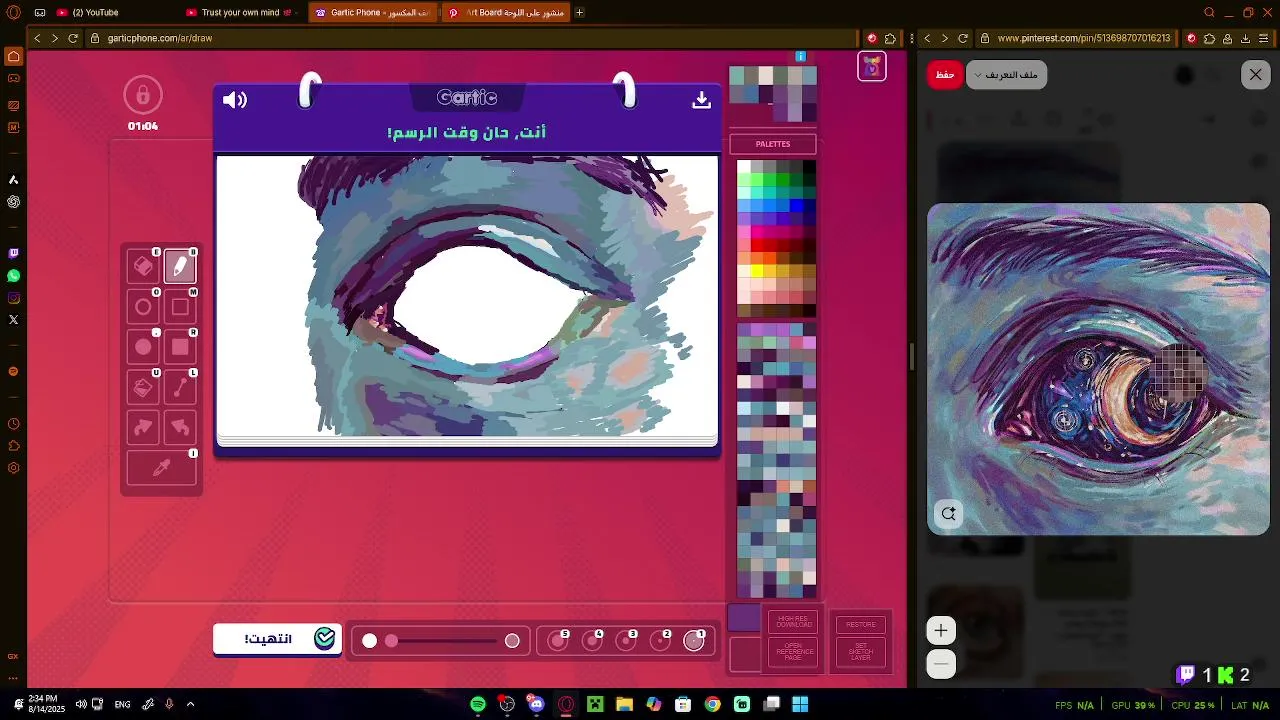Expand the PALETTES panel header

(773, 144)
